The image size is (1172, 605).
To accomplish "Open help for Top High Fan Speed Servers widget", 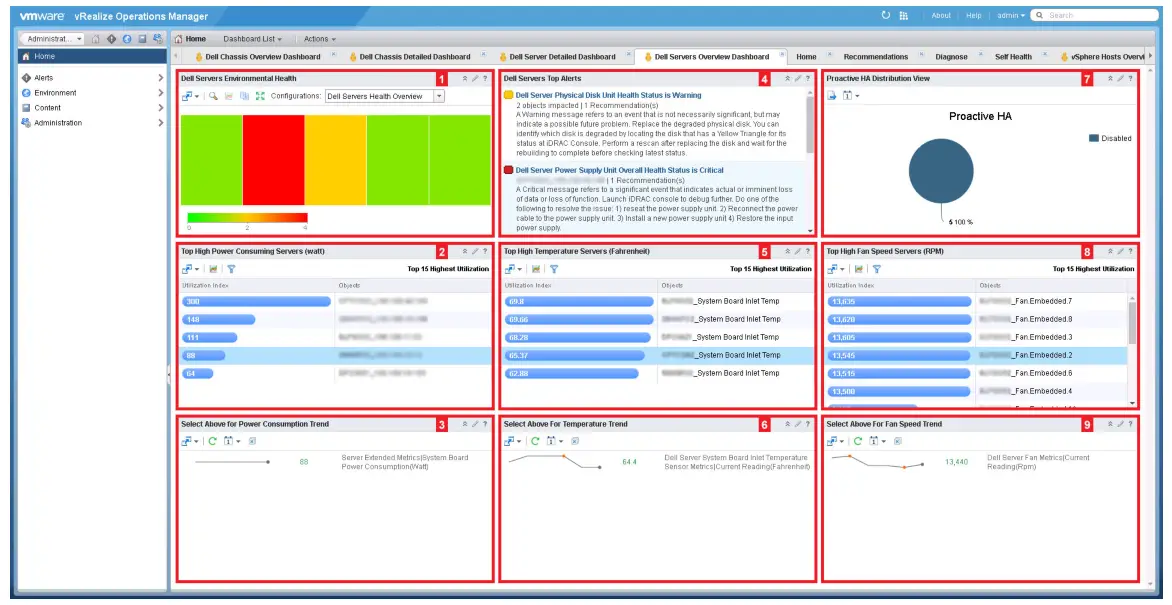I will point(1131,251).
